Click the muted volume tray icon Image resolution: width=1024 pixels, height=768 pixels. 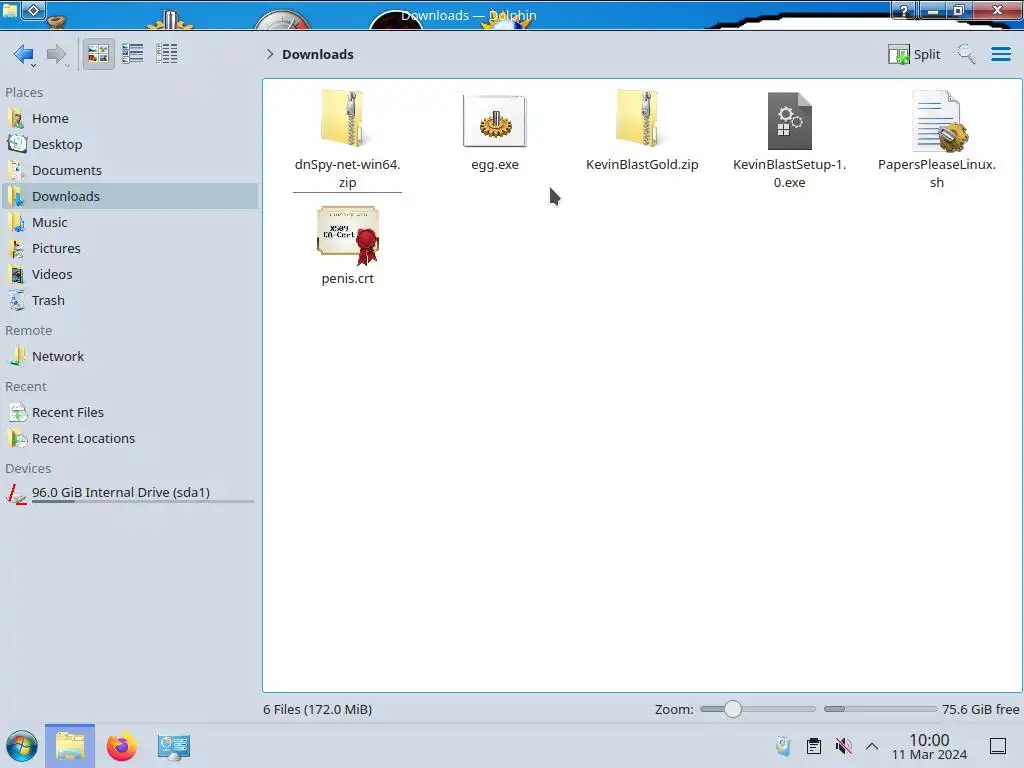pos(844,746)
